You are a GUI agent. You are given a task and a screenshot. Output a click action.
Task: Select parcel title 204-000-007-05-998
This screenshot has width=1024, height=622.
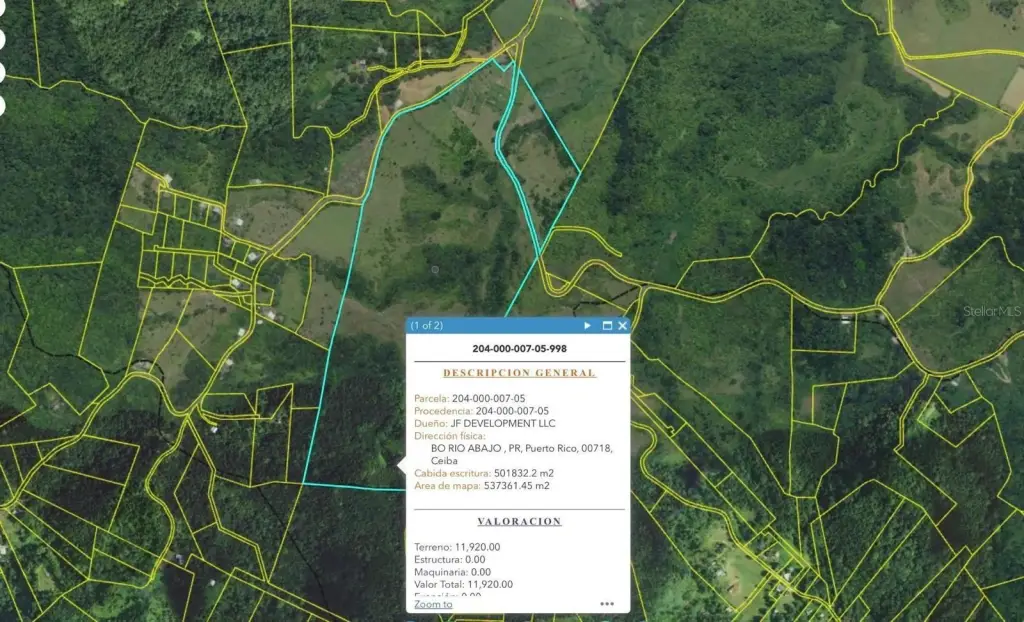(519, 349)
